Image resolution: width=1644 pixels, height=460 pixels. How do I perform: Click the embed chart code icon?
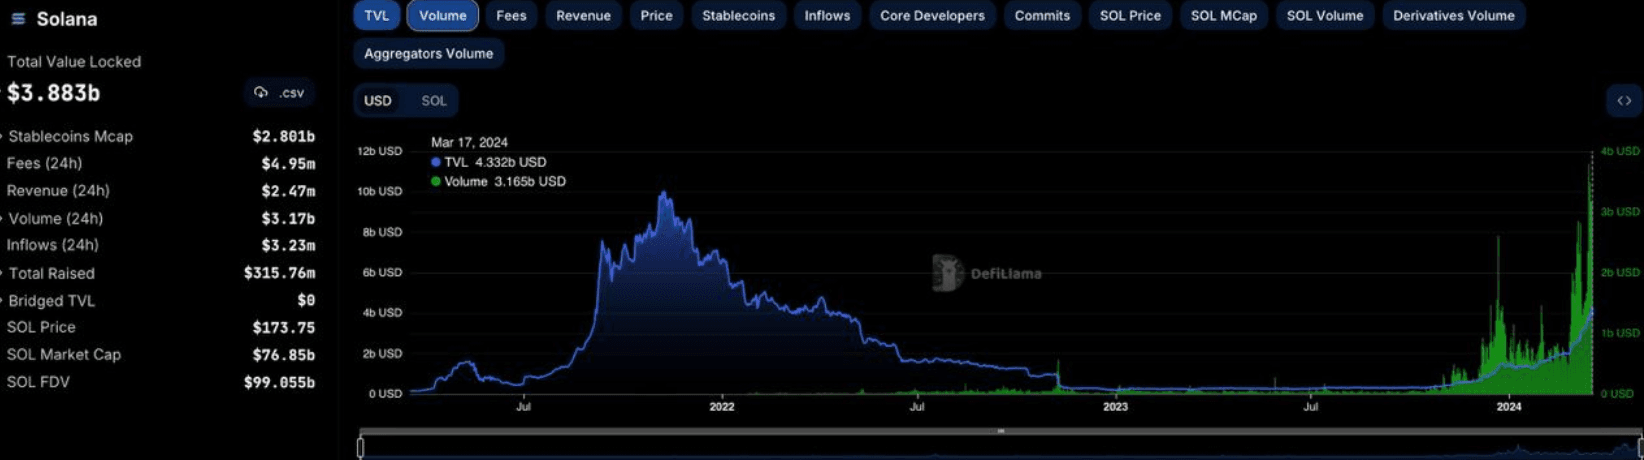1624,101
